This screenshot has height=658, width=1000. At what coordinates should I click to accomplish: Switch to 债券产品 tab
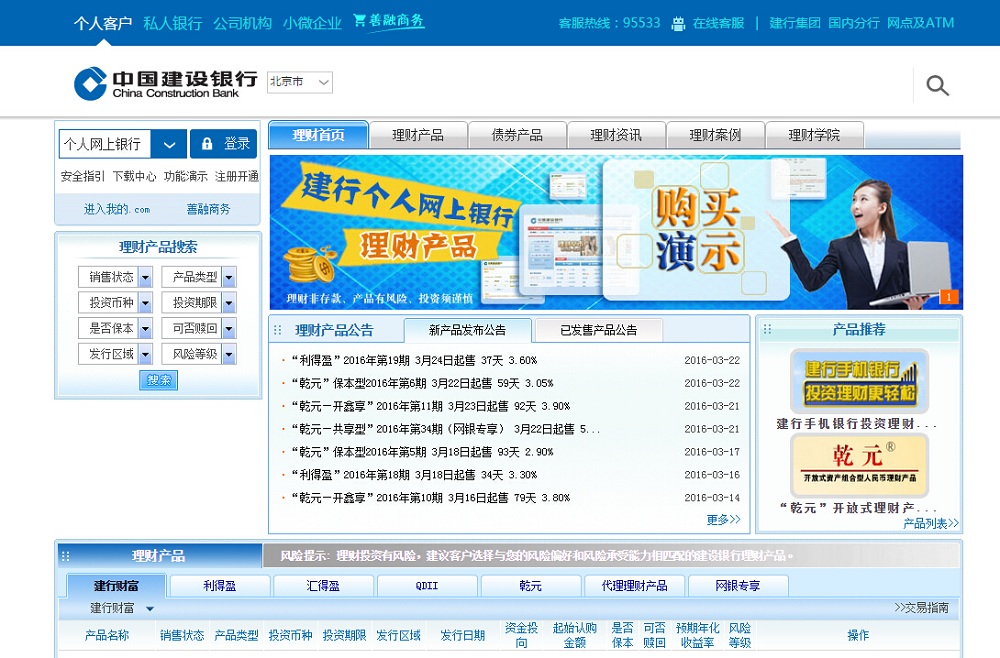point(517,135)
